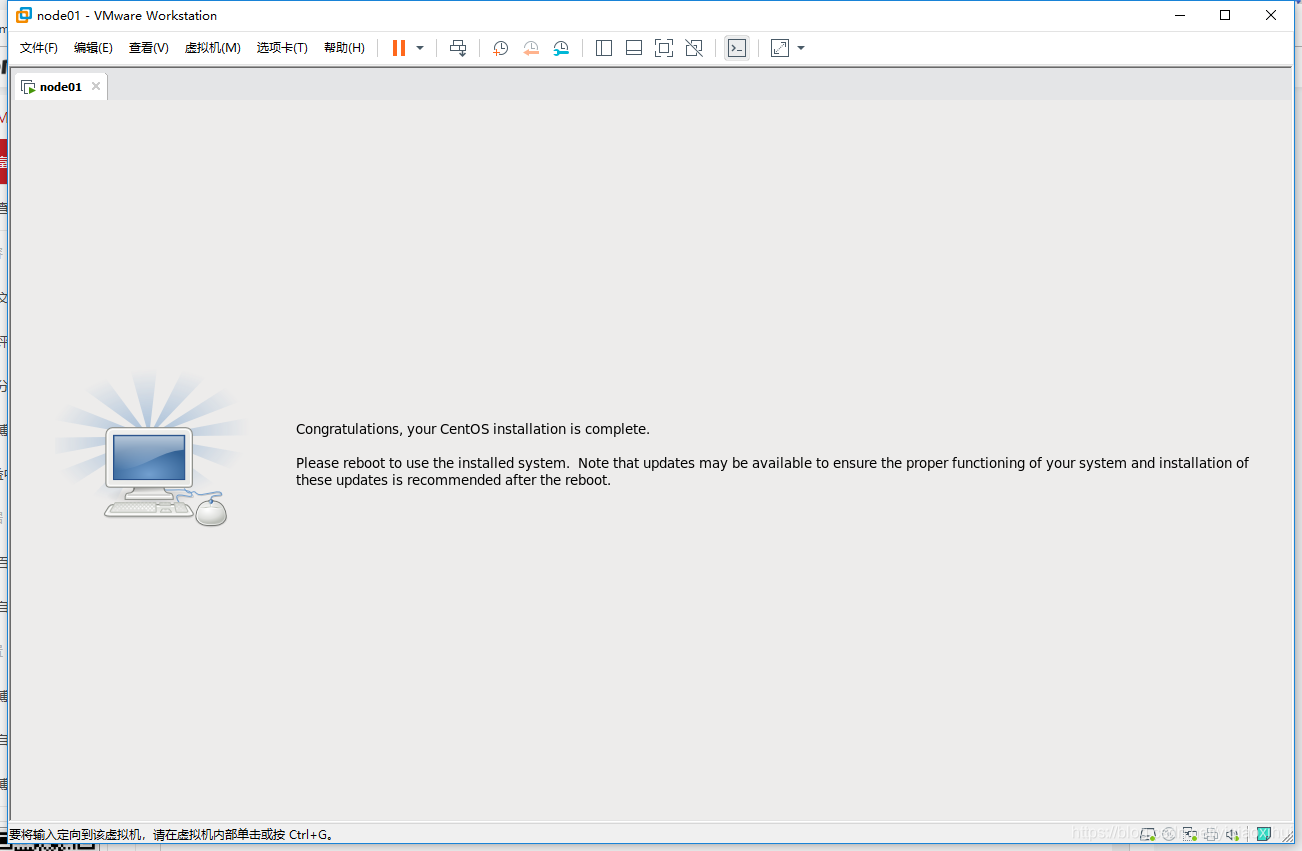The height and width of the screenshot is (851, 1302).
Task: Toggle the library sidebar view
Action: (x=604, y=48)
